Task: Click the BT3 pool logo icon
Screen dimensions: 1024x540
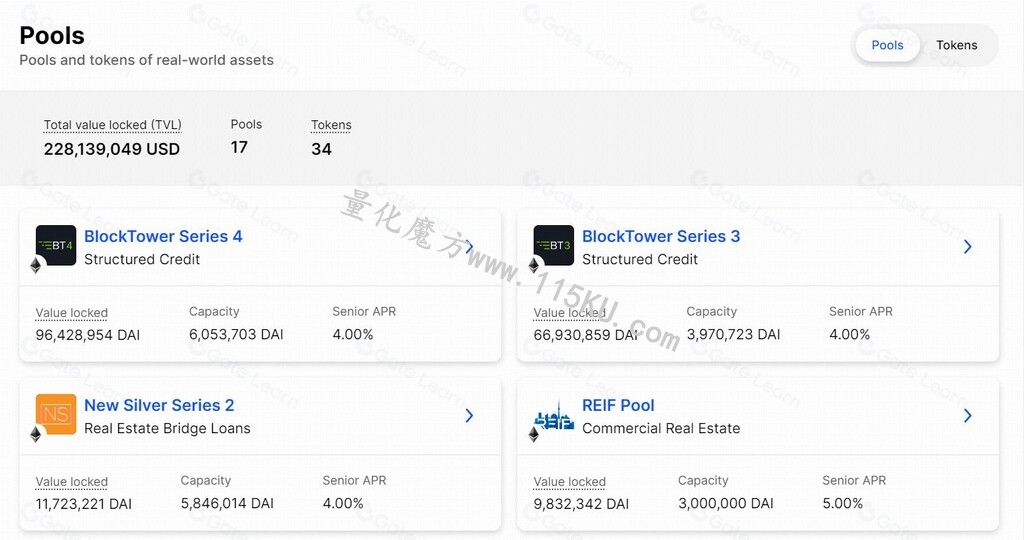Action: 554,245
